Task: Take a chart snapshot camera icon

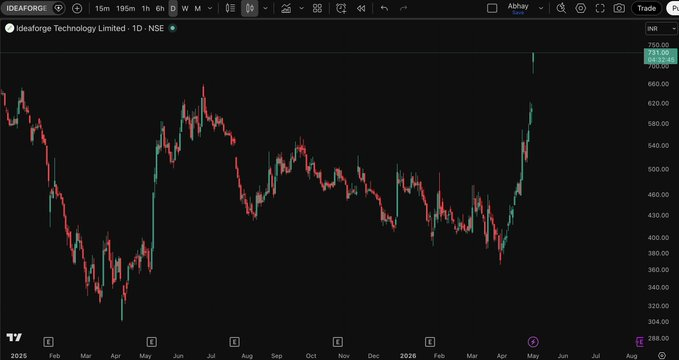Action: [619, 8]
